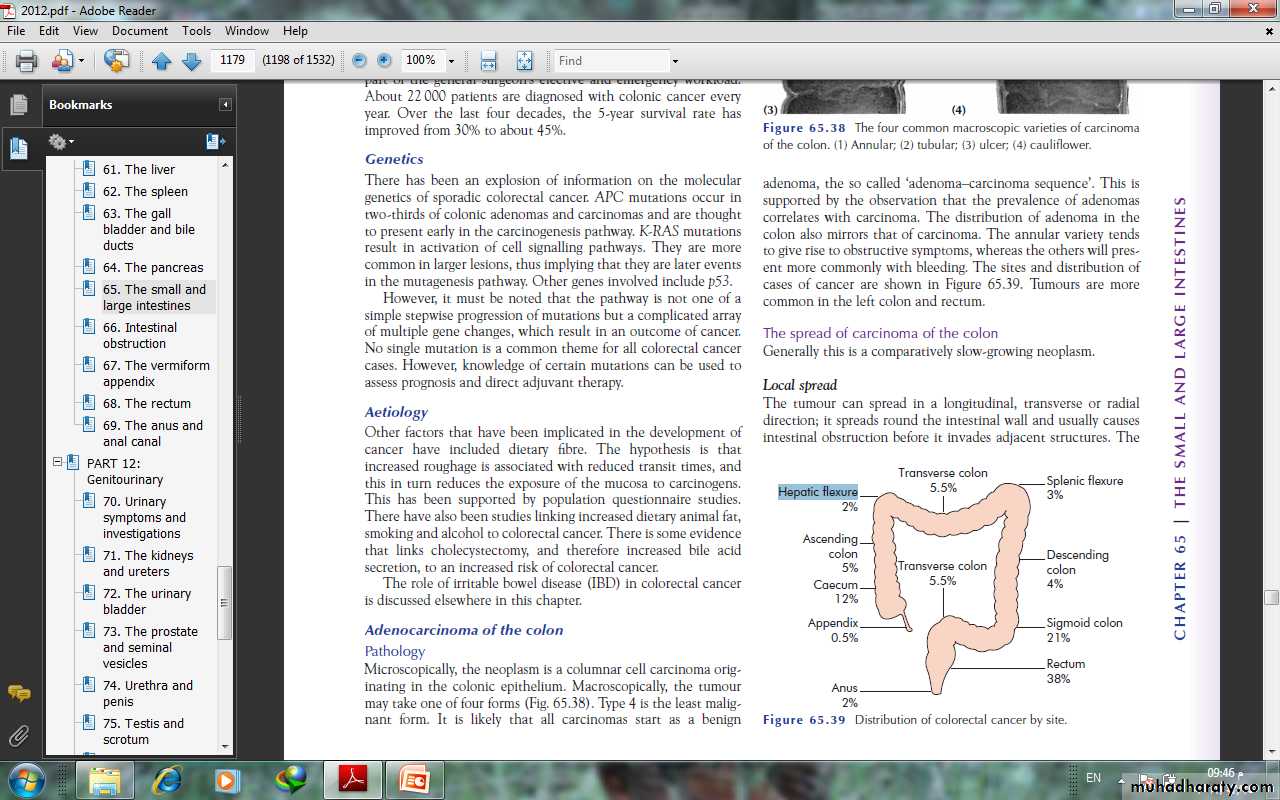Open the Attachments paperclip panel
Image resolution: width=1280 pixels, height=800 pixels.
pos(18,737)
